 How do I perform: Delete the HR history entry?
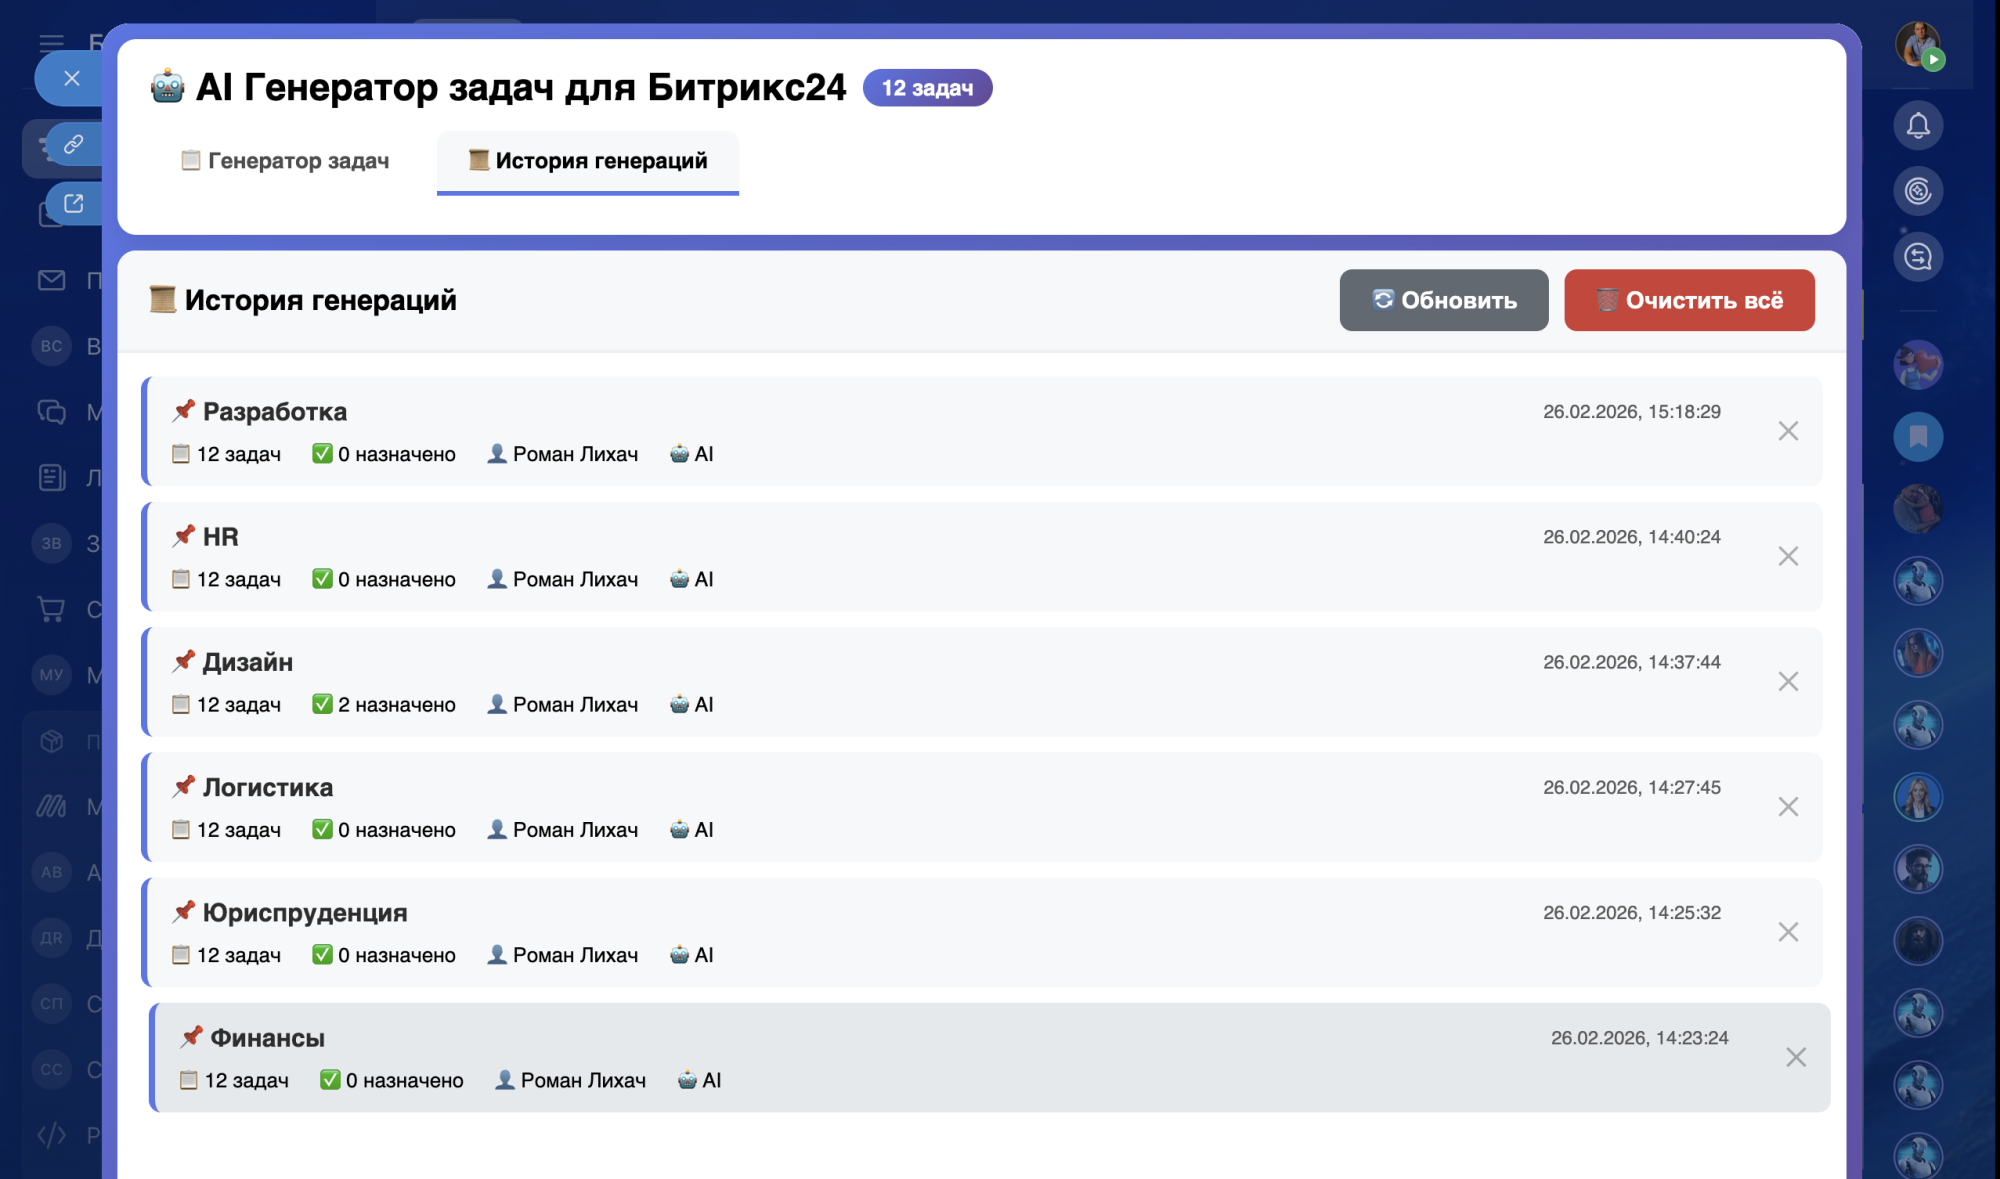tap(1788, 556)
